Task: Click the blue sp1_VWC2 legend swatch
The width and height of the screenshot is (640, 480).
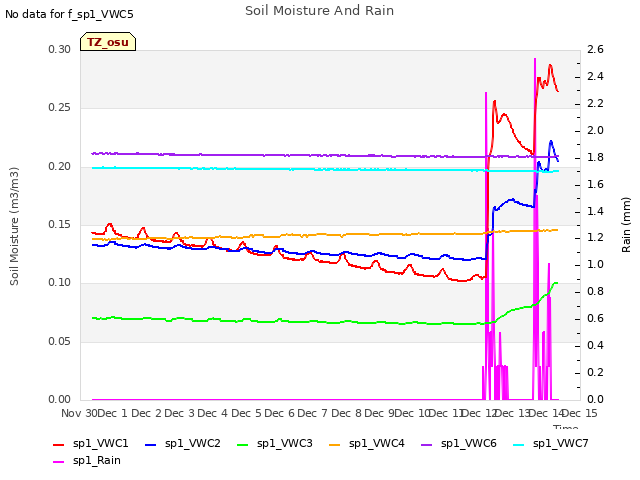Action: pos(151,444)
